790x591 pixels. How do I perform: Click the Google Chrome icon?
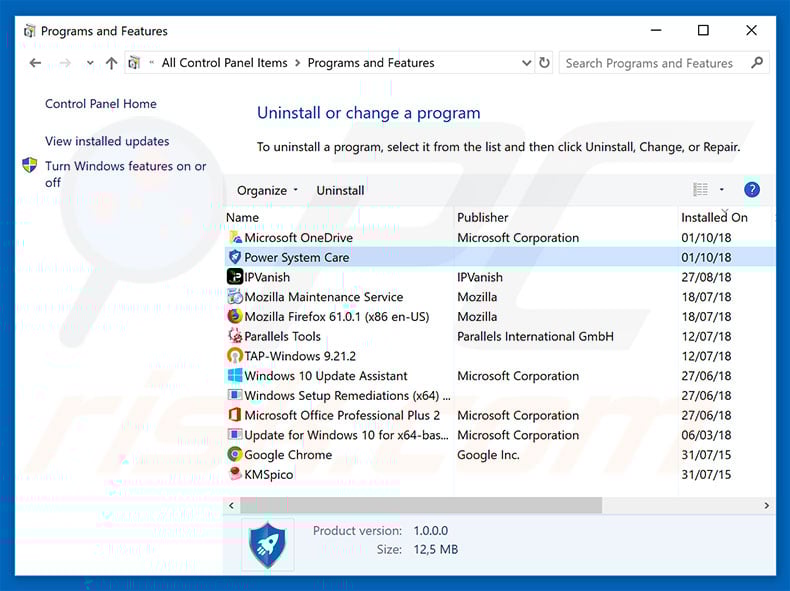pos(235,454)
